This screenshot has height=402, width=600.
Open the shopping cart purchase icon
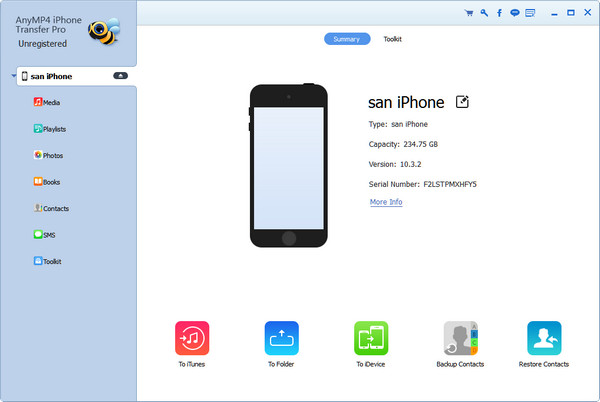click(x=469, y=13)
